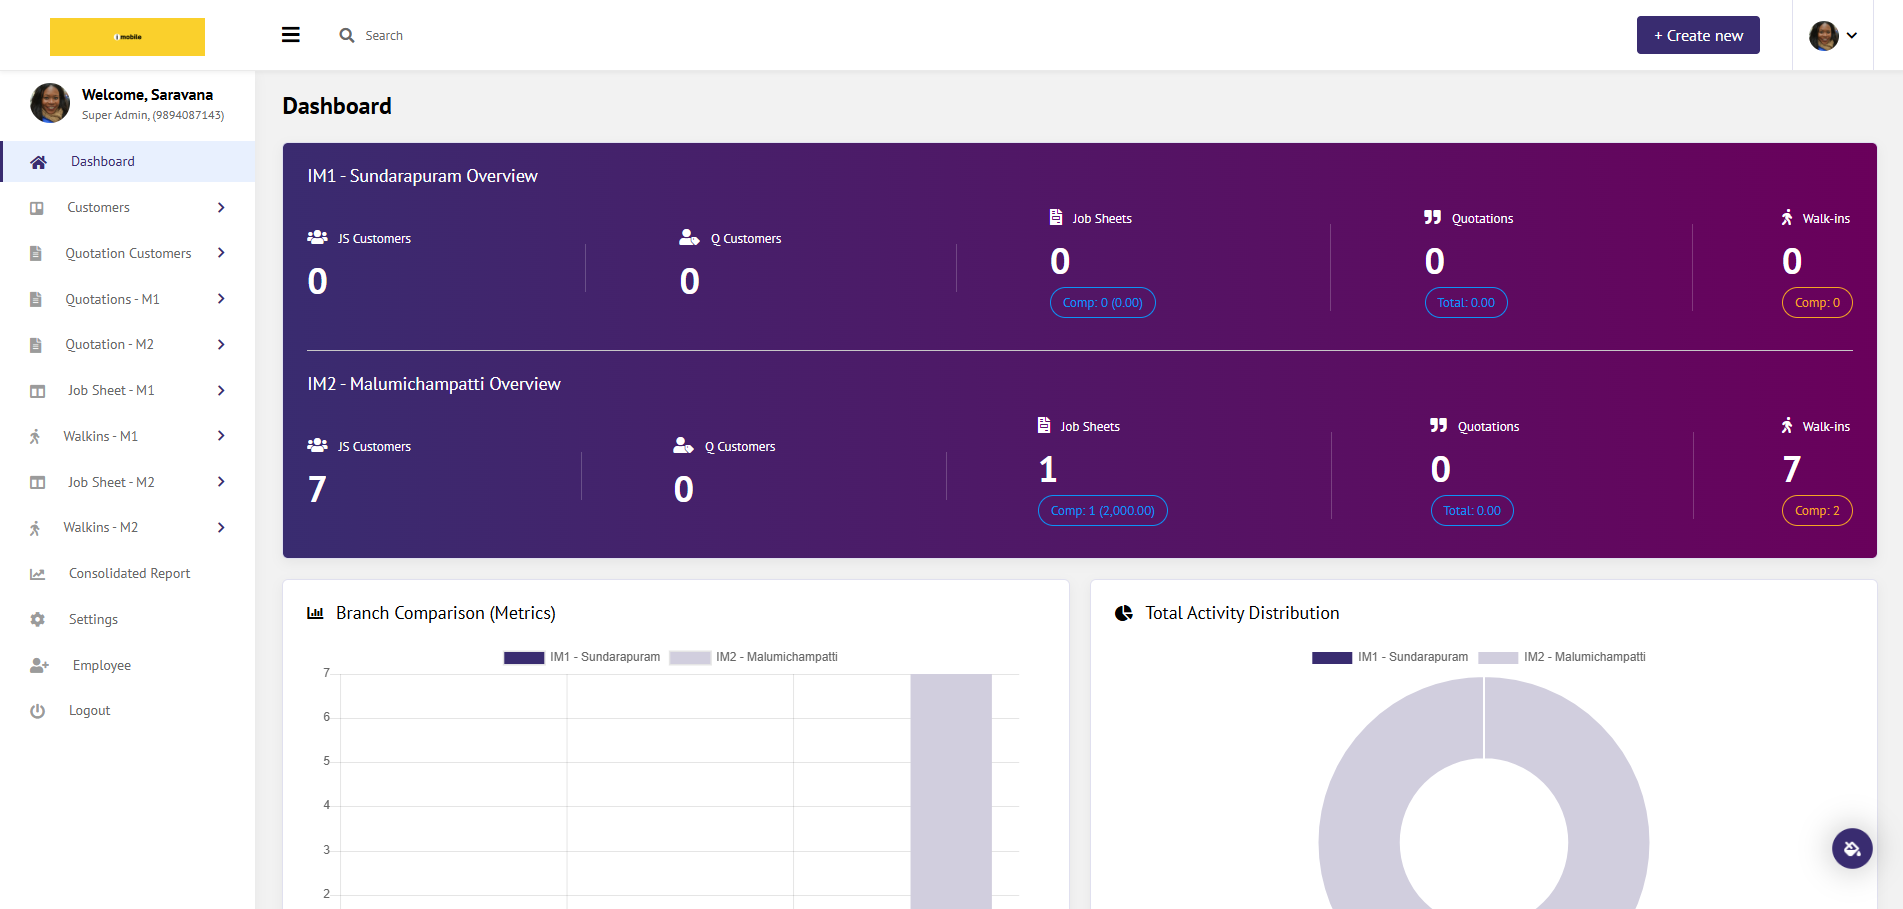Image resolution: width=1903 pixels, height=909 pixels.
Task: Expand the Walkins - M2 chevron
Action: [221, 527]
